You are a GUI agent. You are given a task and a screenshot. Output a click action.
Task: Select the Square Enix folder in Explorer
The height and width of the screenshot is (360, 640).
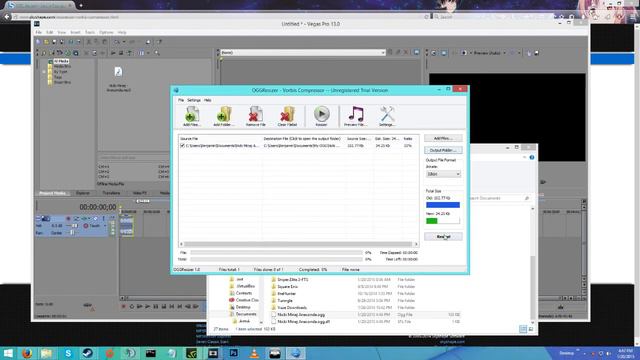click(287, 287)
